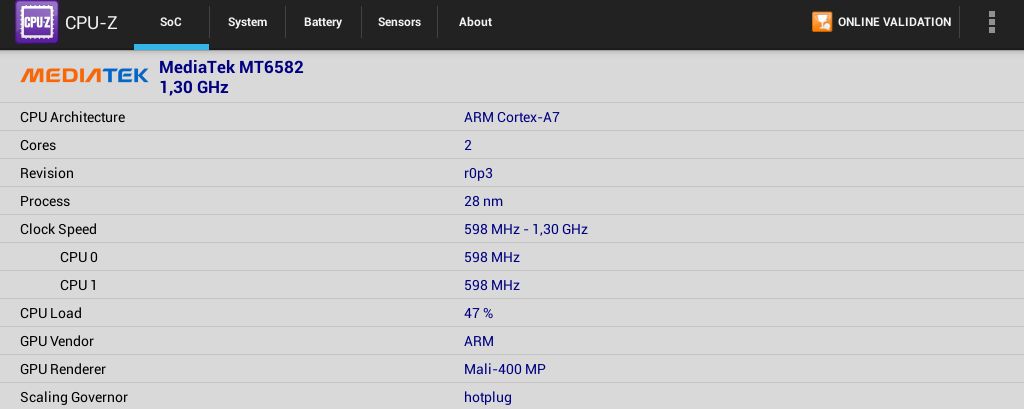Select the GPU Renderer Mali-400 MP value
The image size is (1024, 409).
[505, 370]
